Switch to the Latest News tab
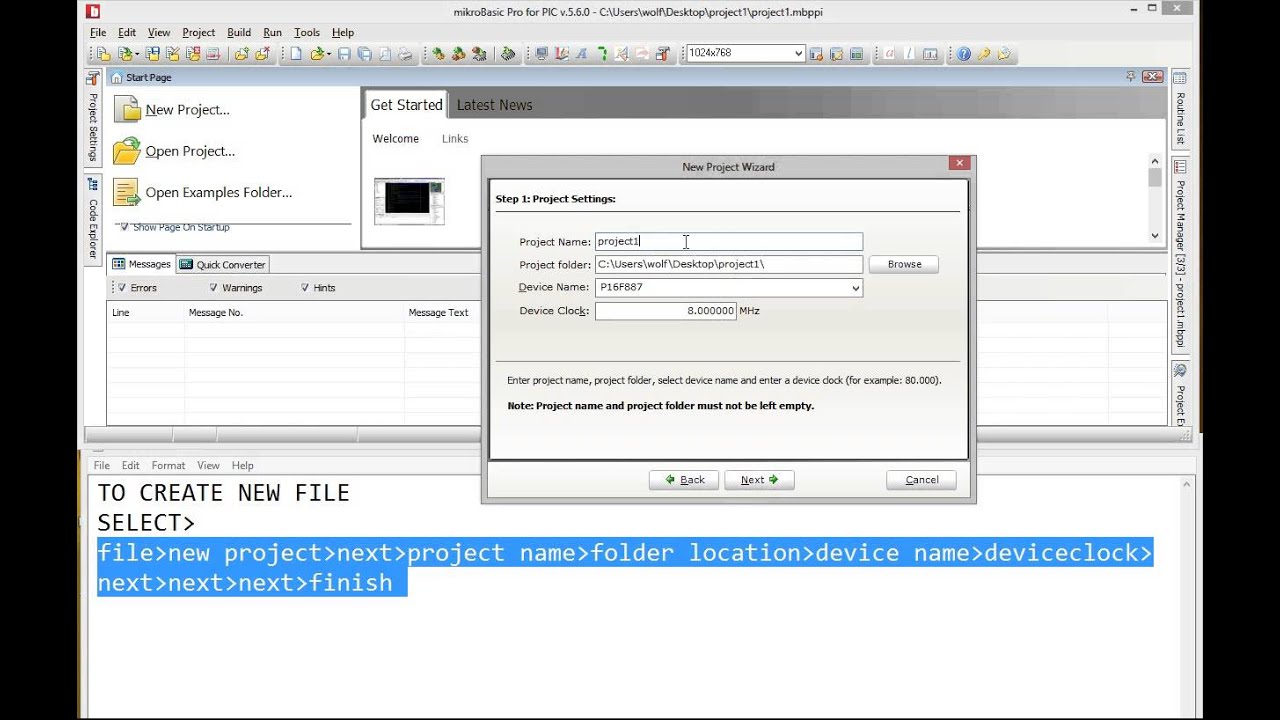 pyautogui.click(x=494, y=105)
